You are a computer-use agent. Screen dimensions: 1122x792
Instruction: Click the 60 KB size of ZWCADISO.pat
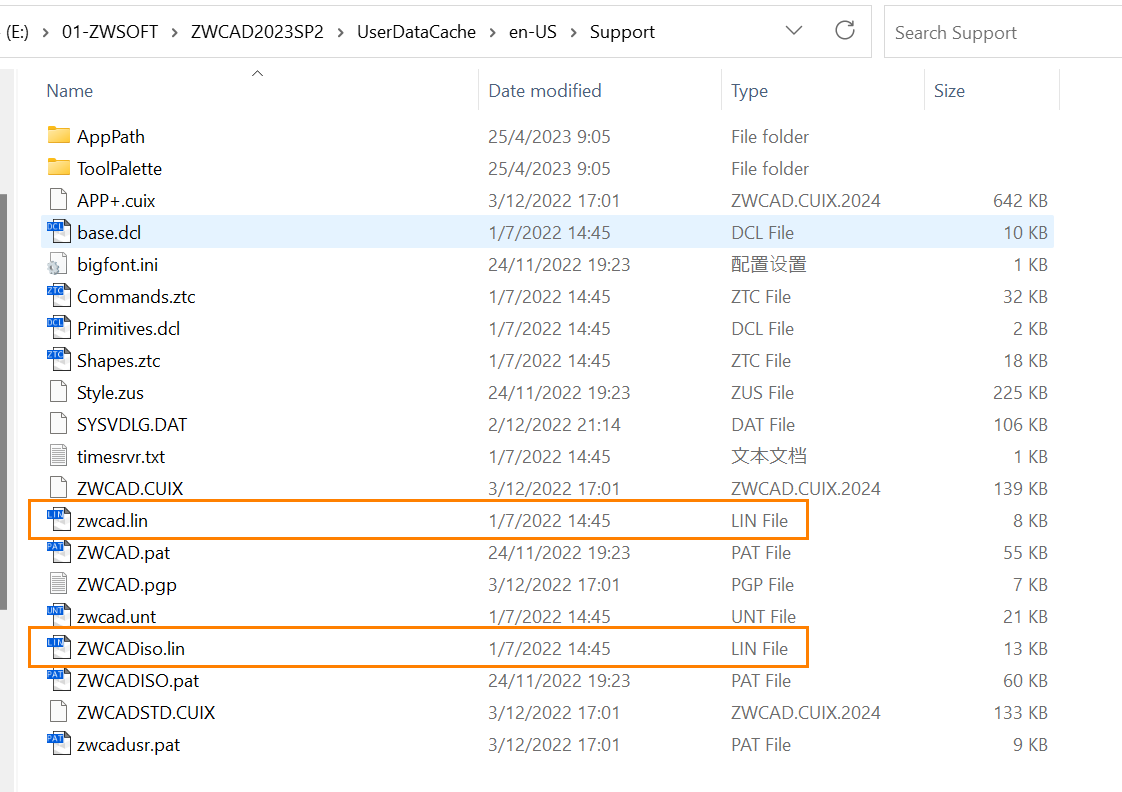1025,681
